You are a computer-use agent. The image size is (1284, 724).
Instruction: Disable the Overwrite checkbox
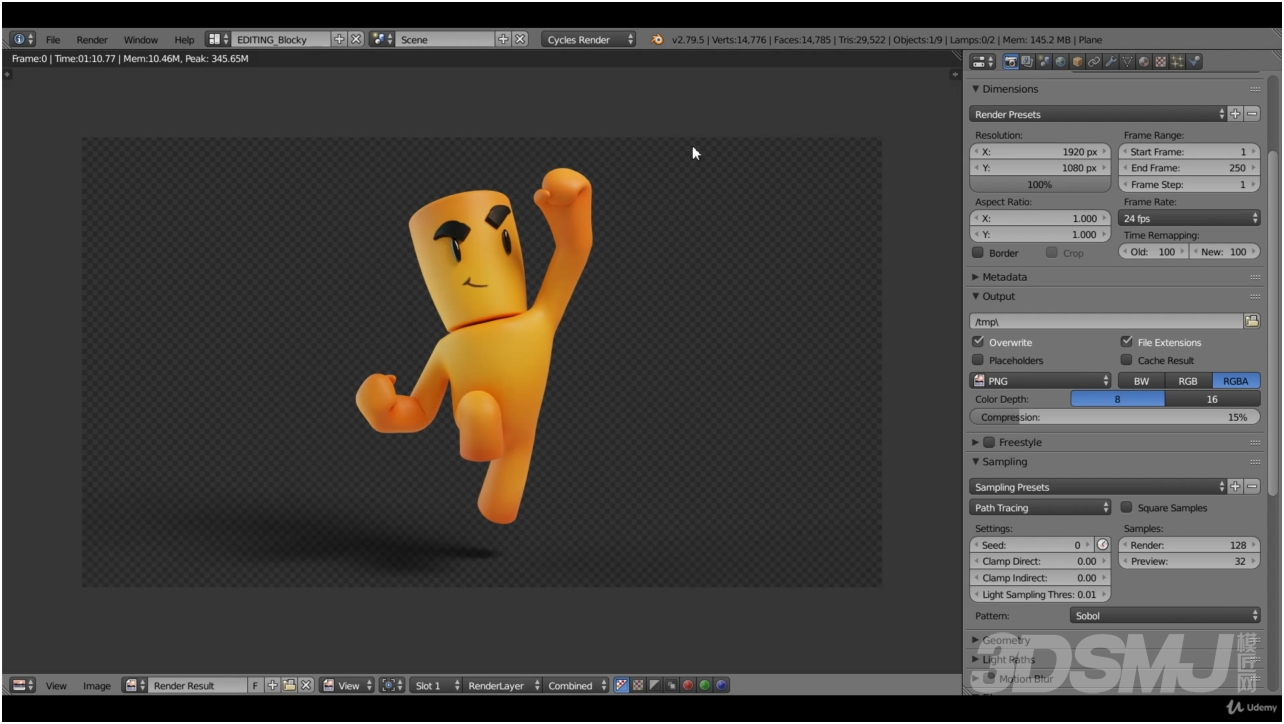point(978,342)
